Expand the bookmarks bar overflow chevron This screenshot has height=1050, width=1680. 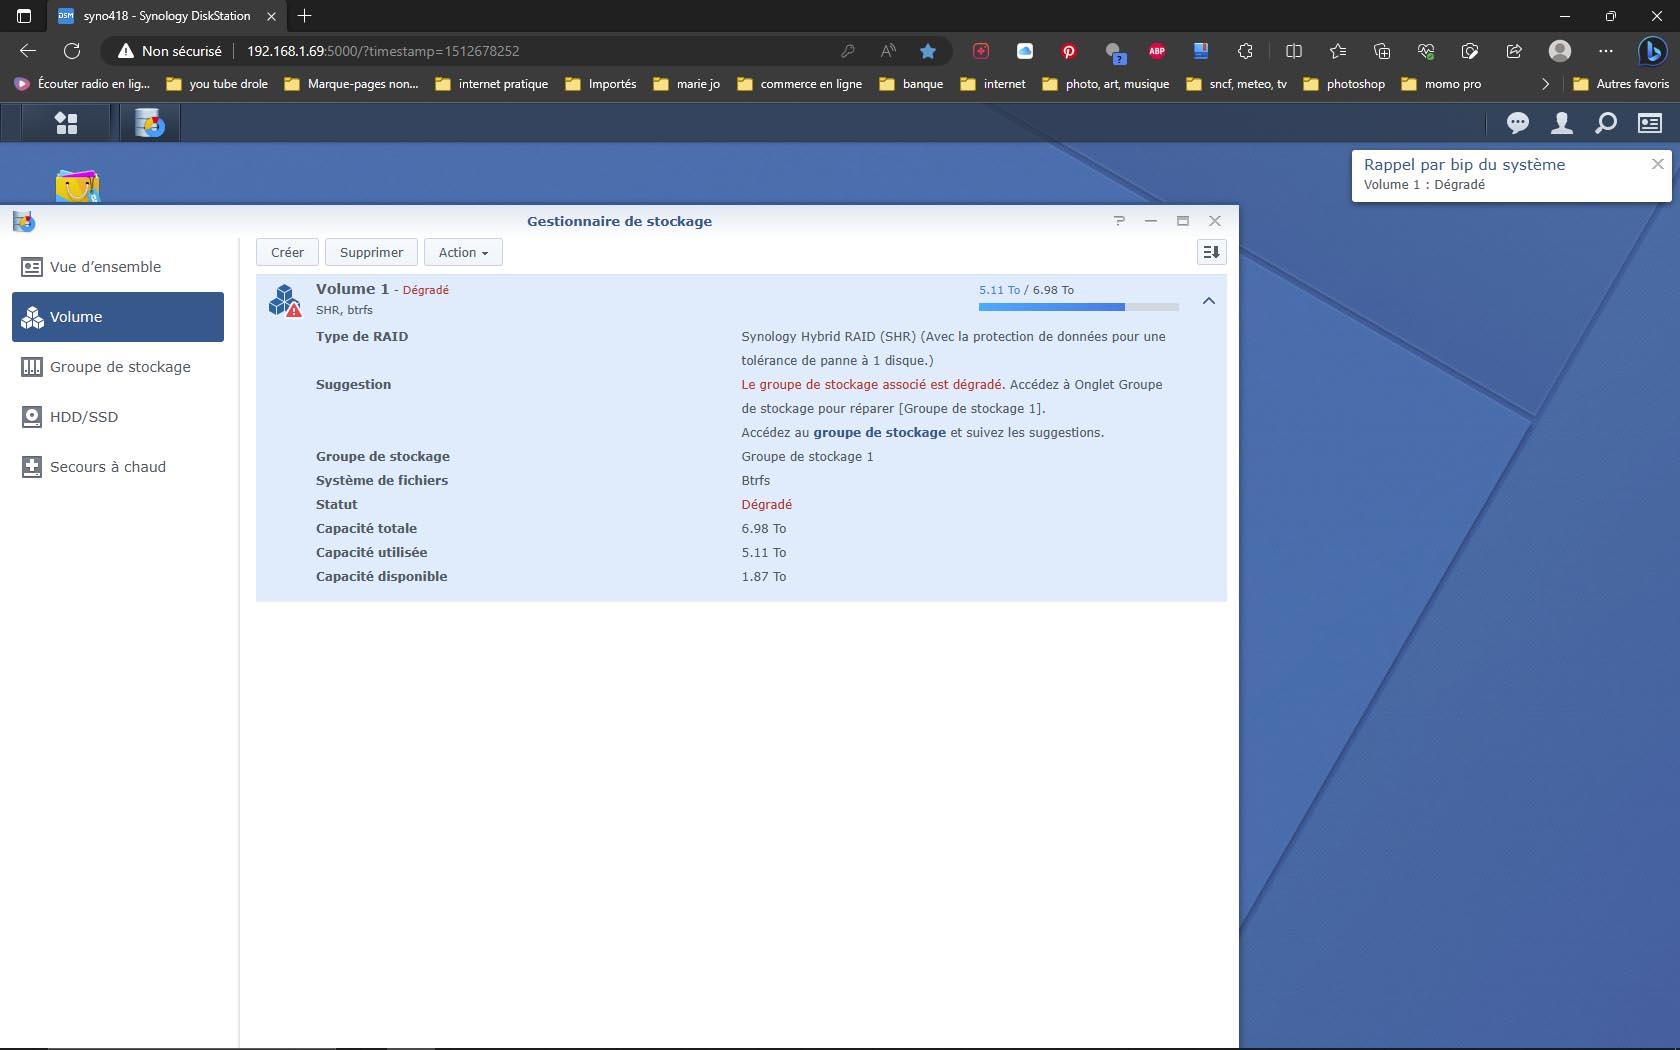(x=1545, y=84)
